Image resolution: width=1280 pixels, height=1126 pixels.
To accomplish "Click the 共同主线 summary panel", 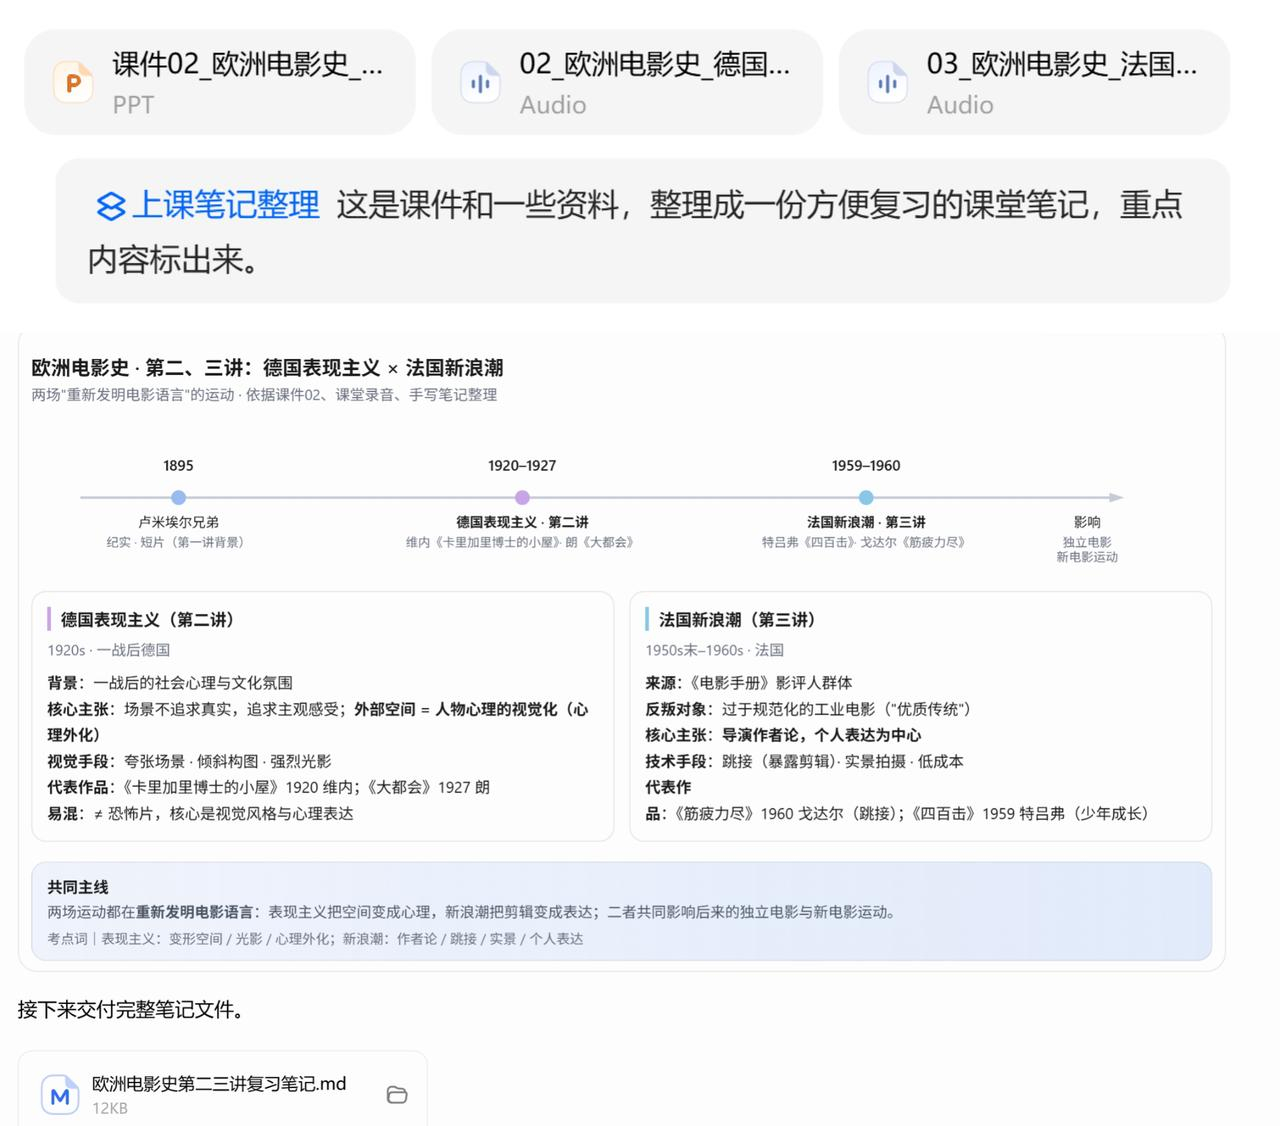I will click(x=621, y=911).
